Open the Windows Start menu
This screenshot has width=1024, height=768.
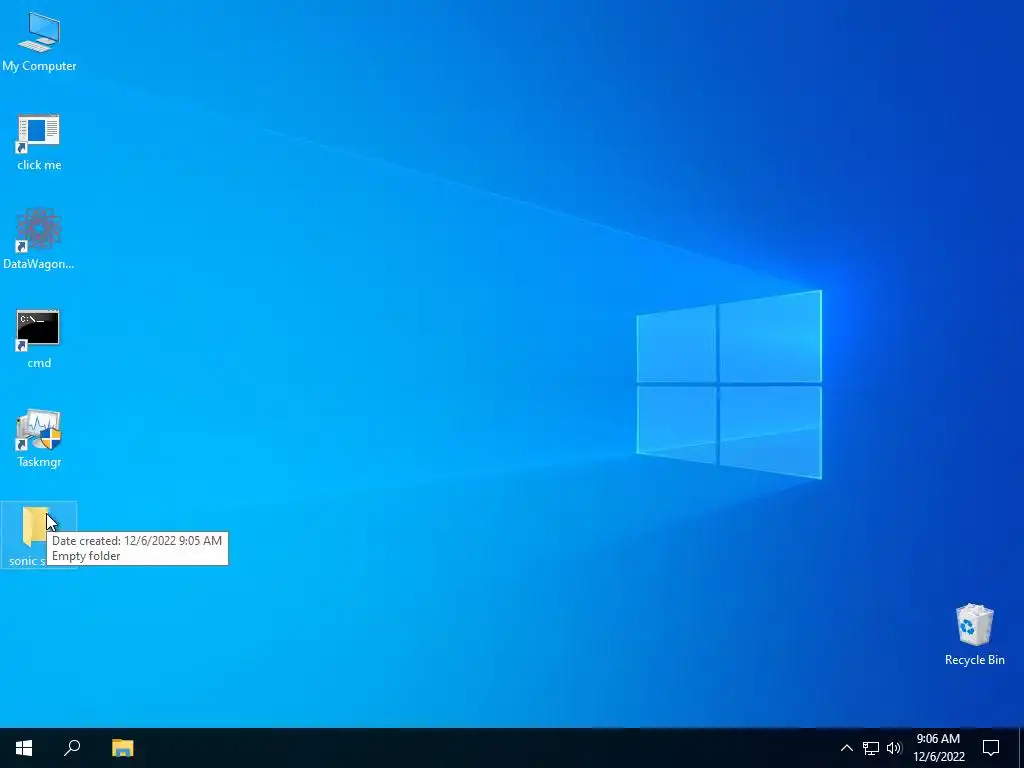24,748
